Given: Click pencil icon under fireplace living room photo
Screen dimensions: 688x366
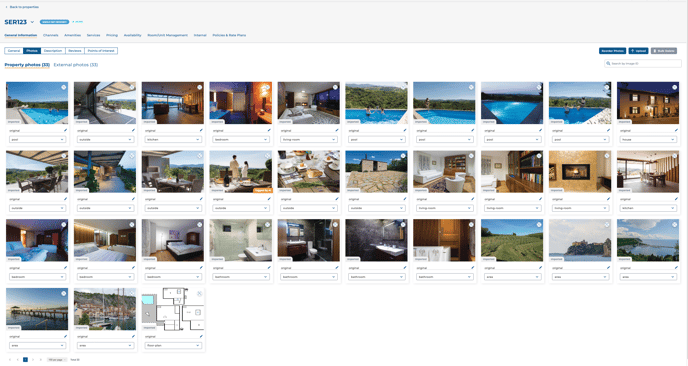Looking at the screenshot, I should coord(609,199).
